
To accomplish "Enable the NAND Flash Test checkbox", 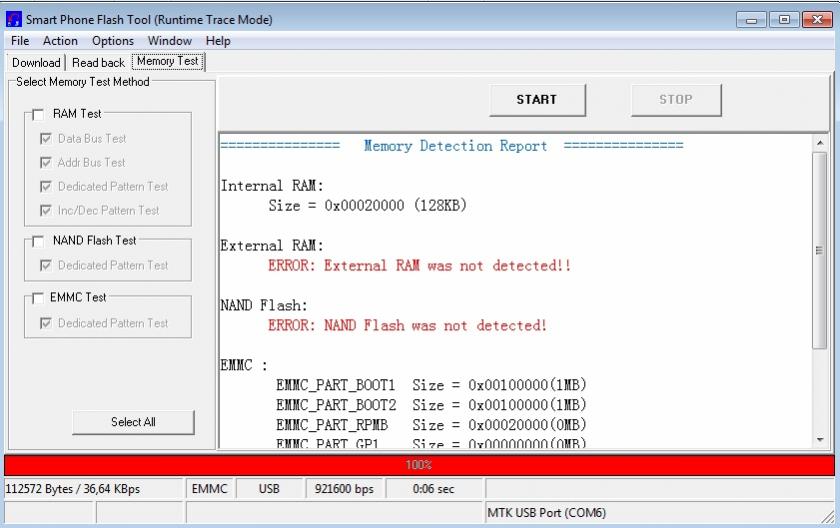I will pos(38,241).
